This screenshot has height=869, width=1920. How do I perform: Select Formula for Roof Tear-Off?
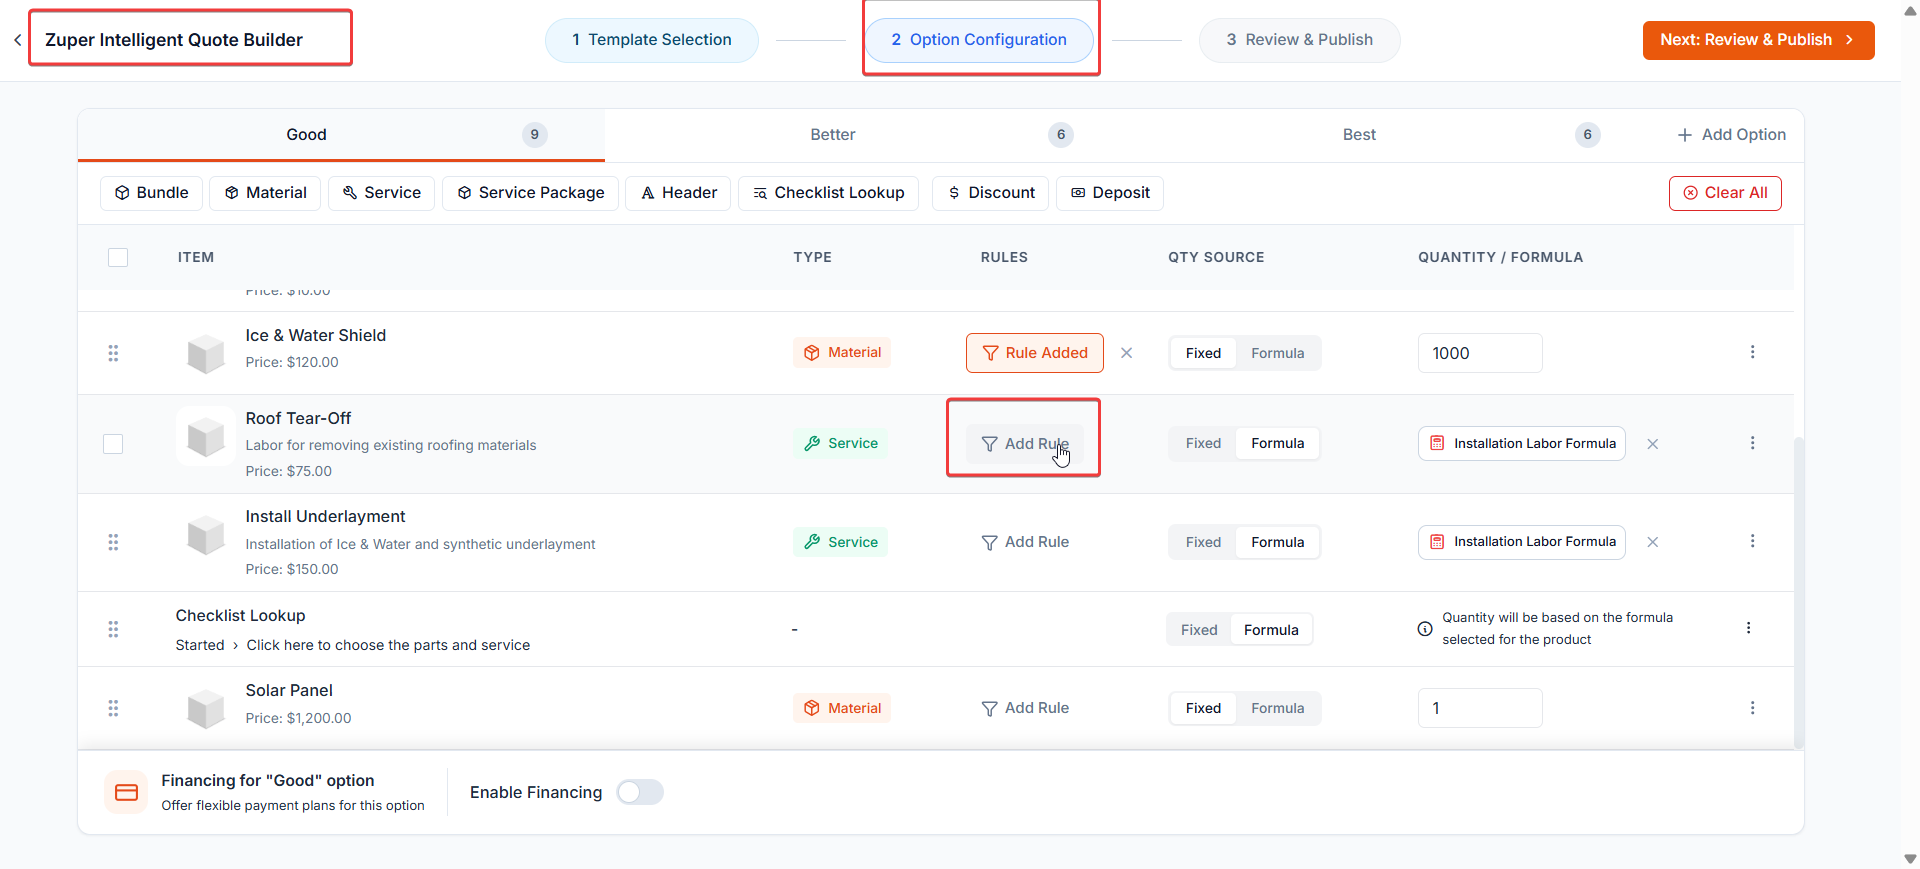click(x=1277, y=443)
